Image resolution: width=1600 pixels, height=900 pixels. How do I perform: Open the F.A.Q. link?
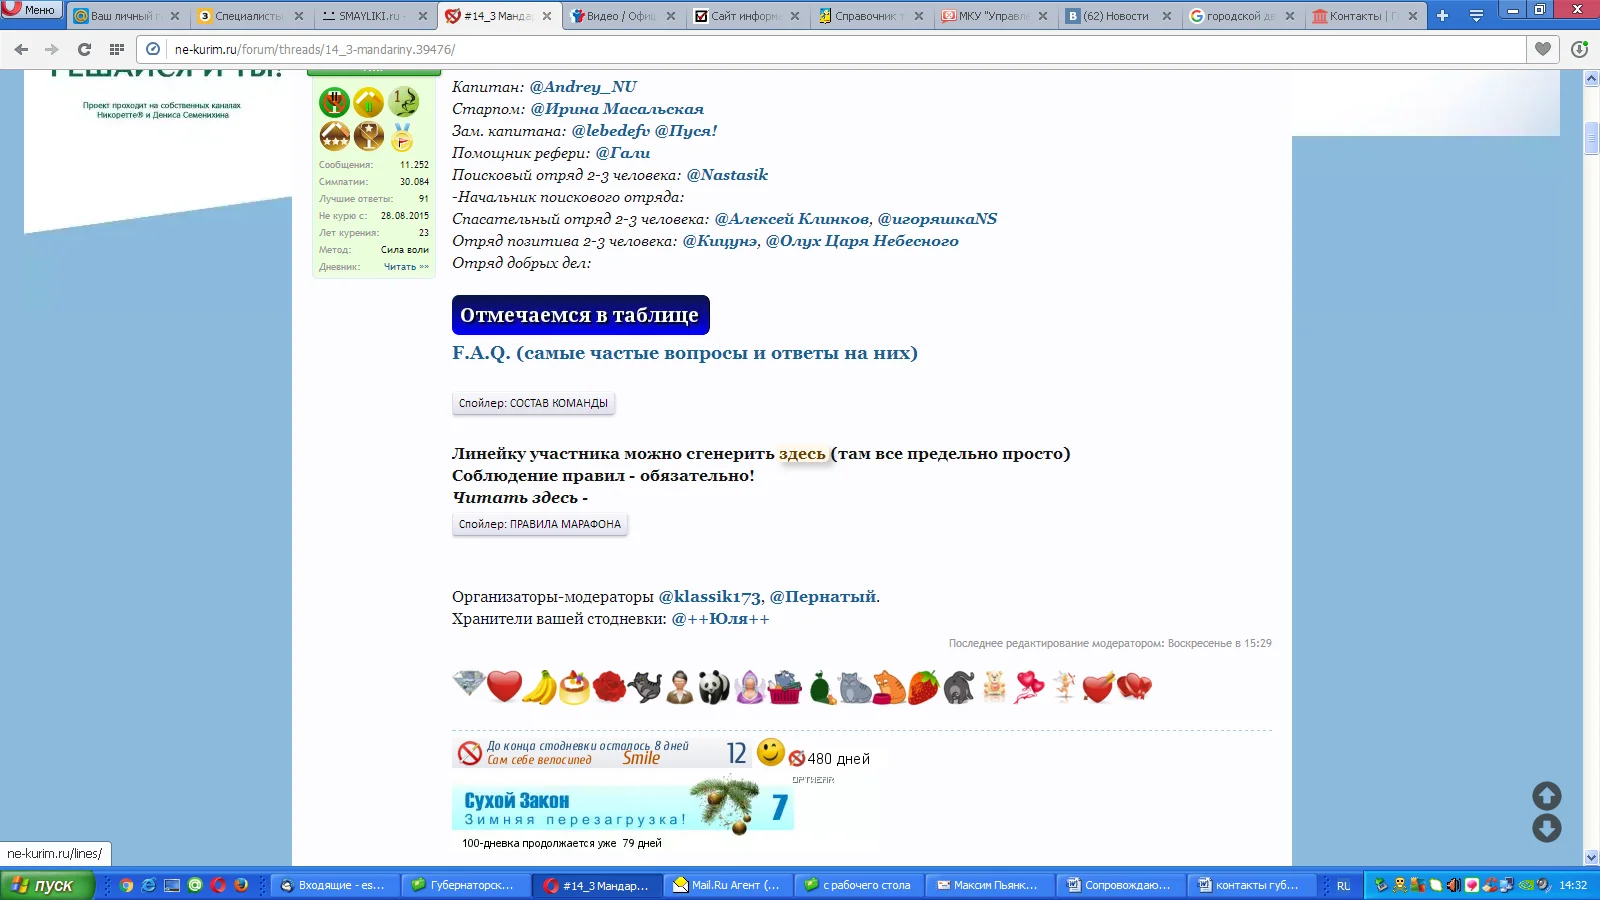(x=685, y=353)
